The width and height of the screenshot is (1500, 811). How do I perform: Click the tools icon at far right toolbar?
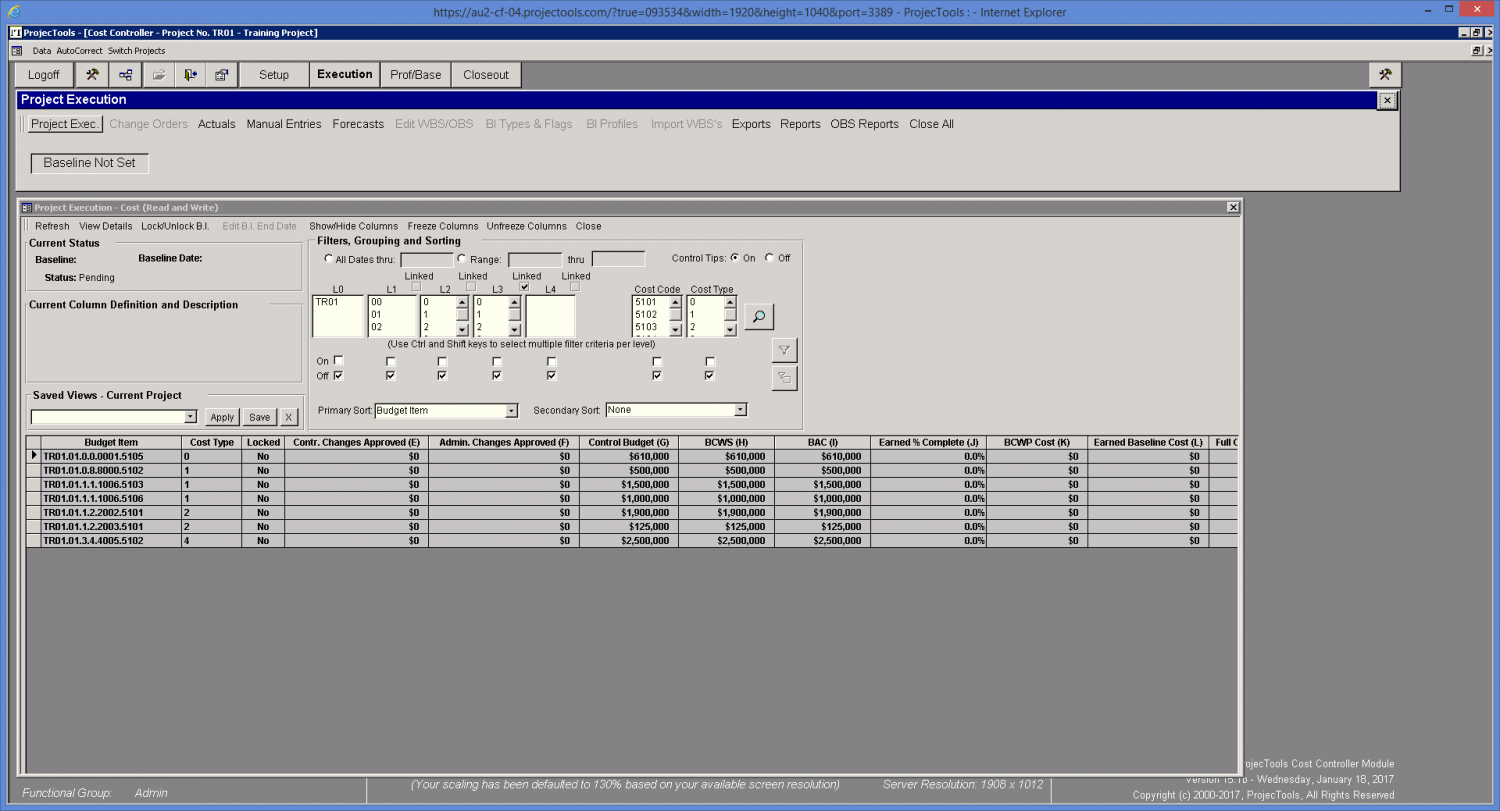1385,75
